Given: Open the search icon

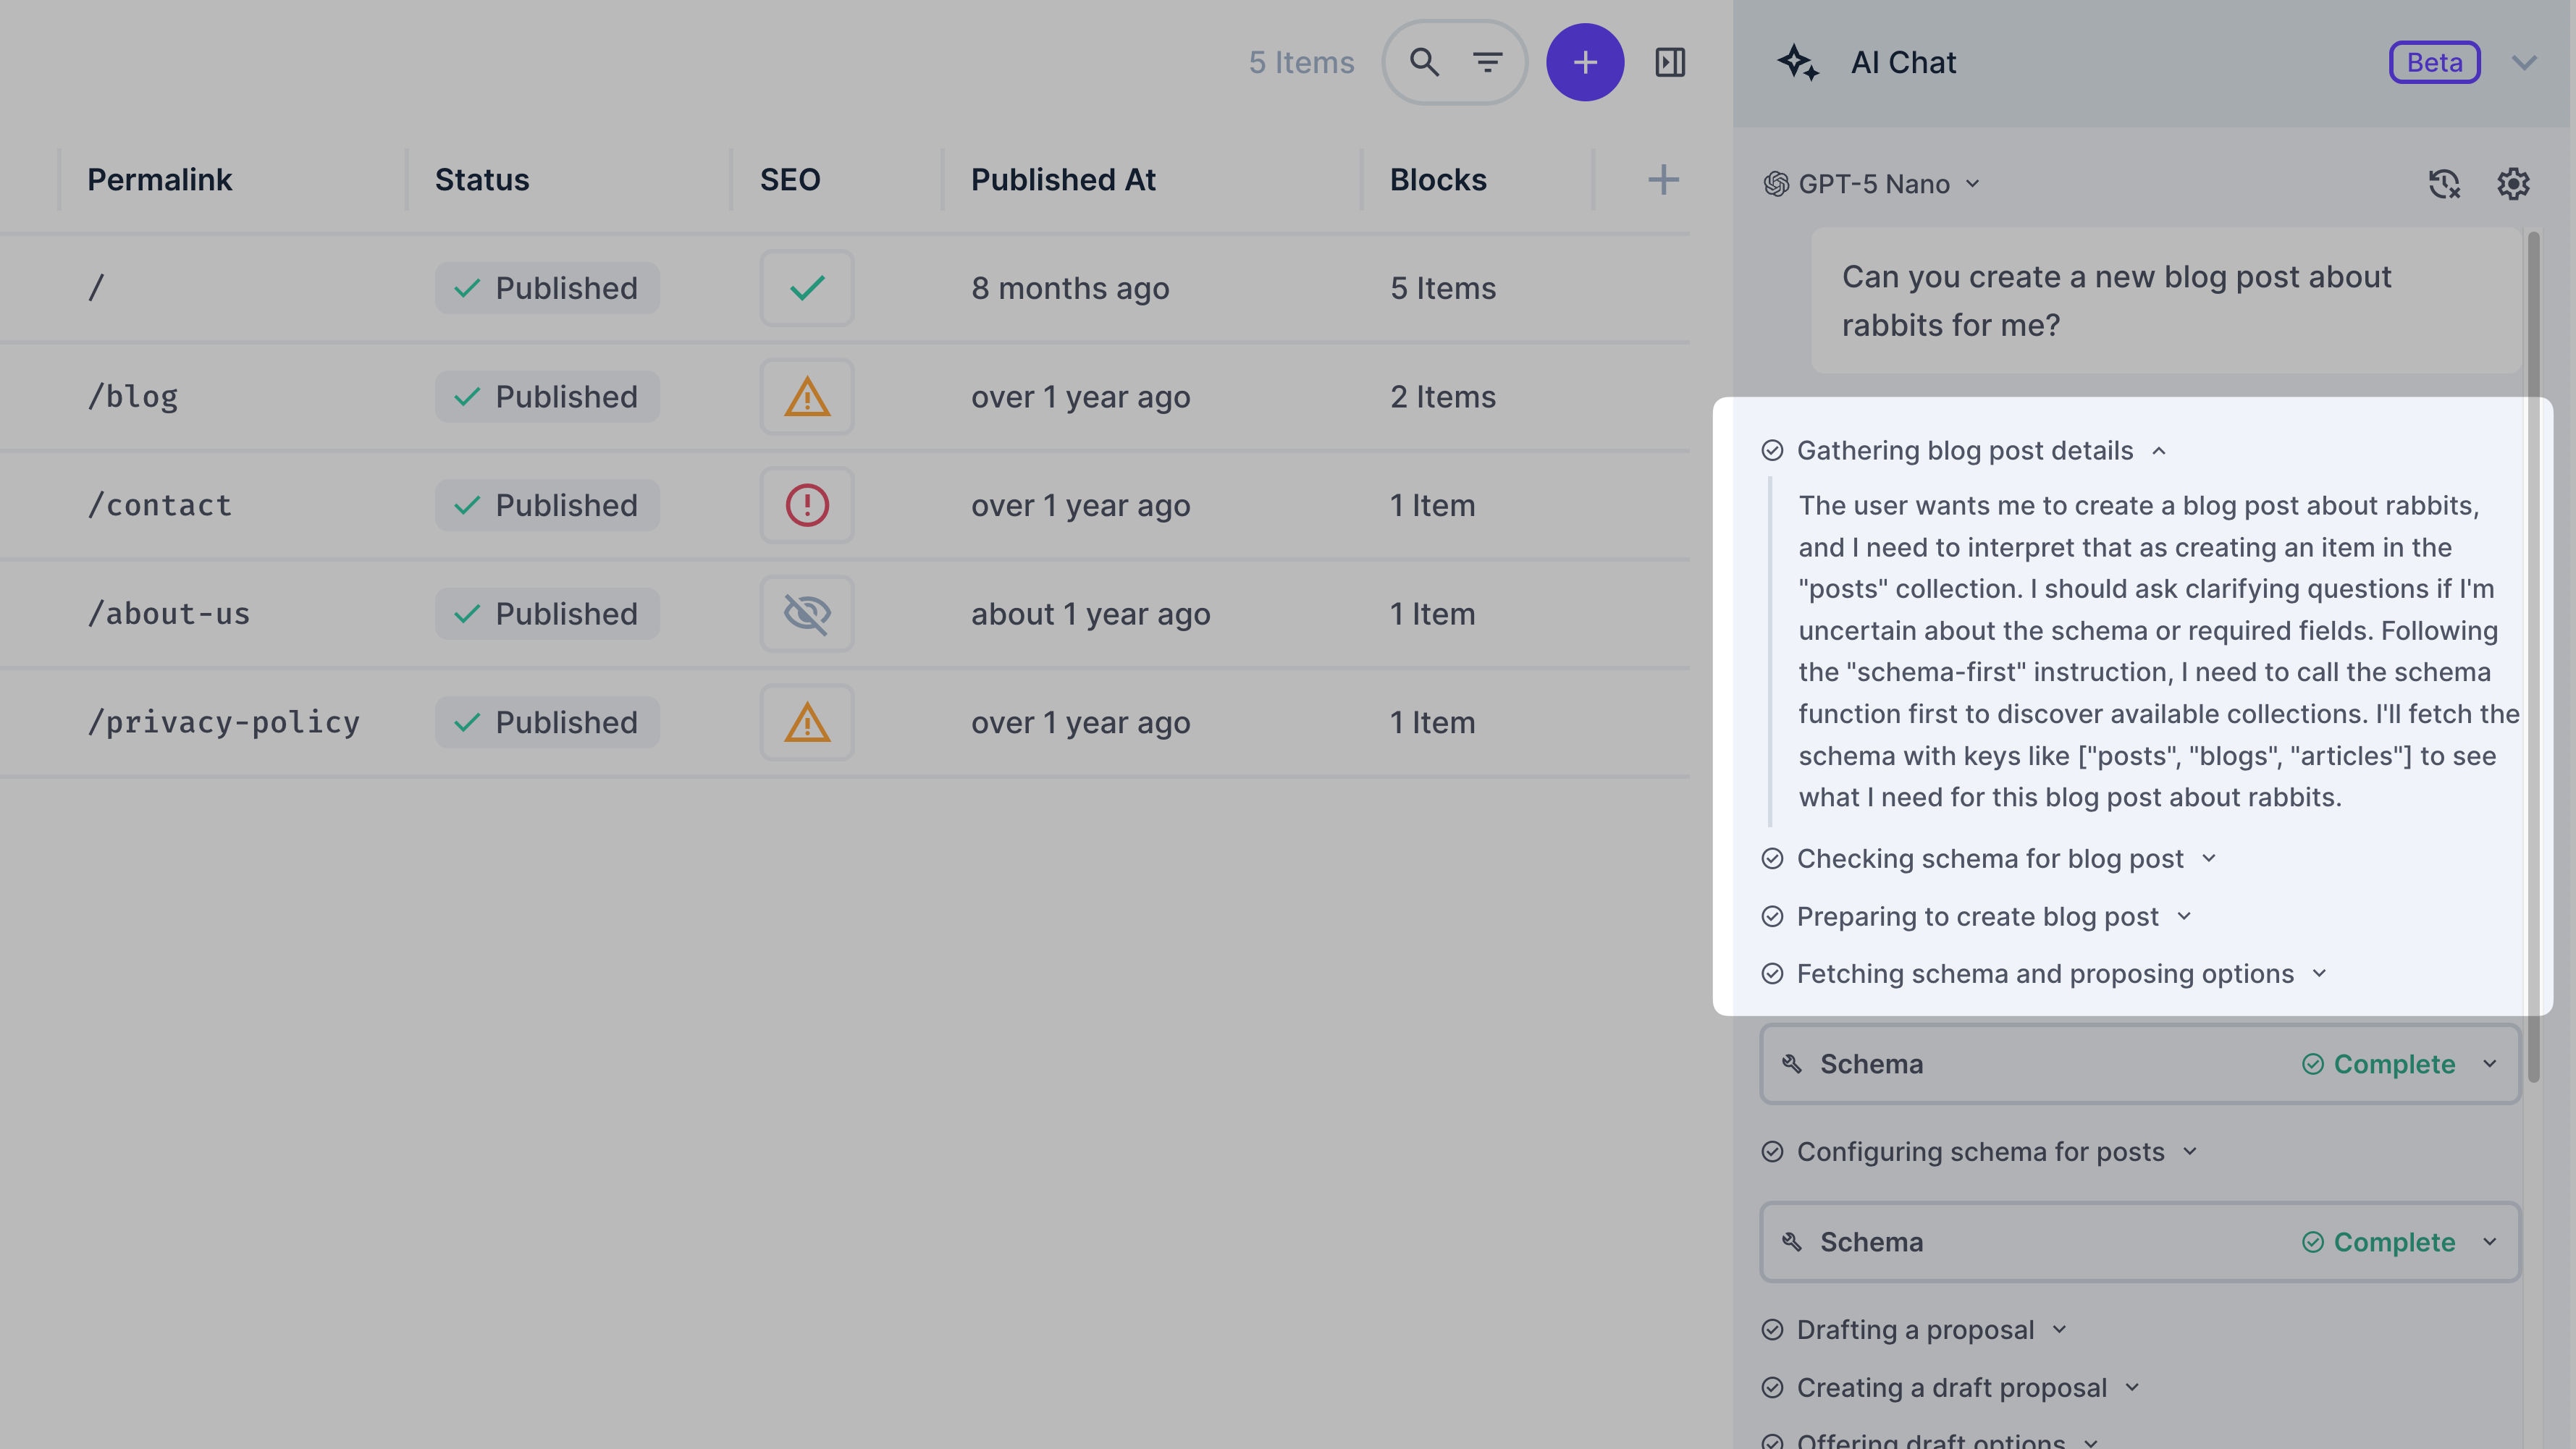Looking at the screenshot, I should point(1424,62).
